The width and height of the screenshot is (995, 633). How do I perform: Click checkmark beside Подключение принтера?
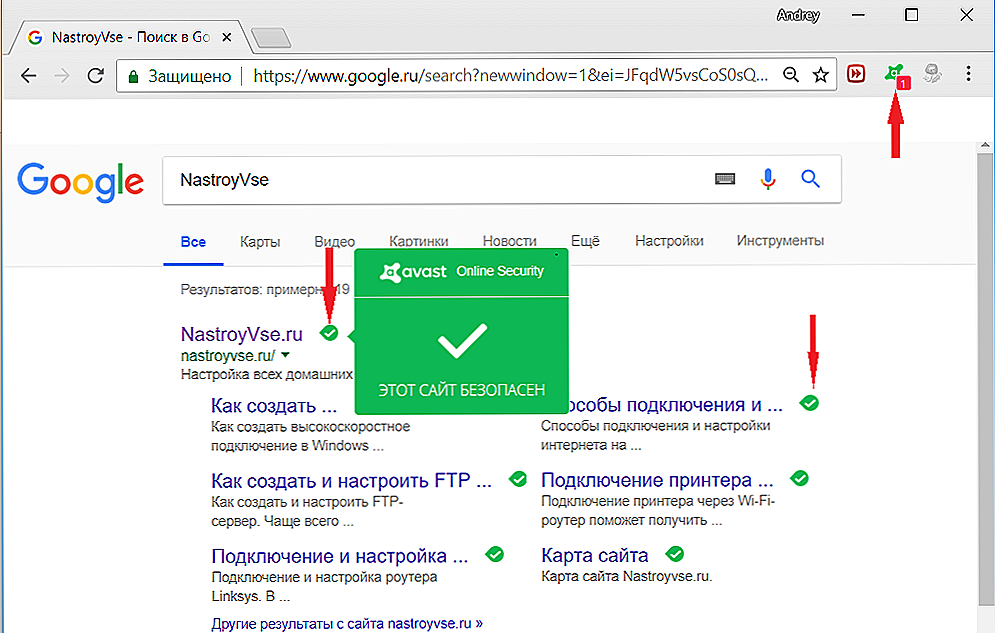pyautogui.click(x=800, y=478)
